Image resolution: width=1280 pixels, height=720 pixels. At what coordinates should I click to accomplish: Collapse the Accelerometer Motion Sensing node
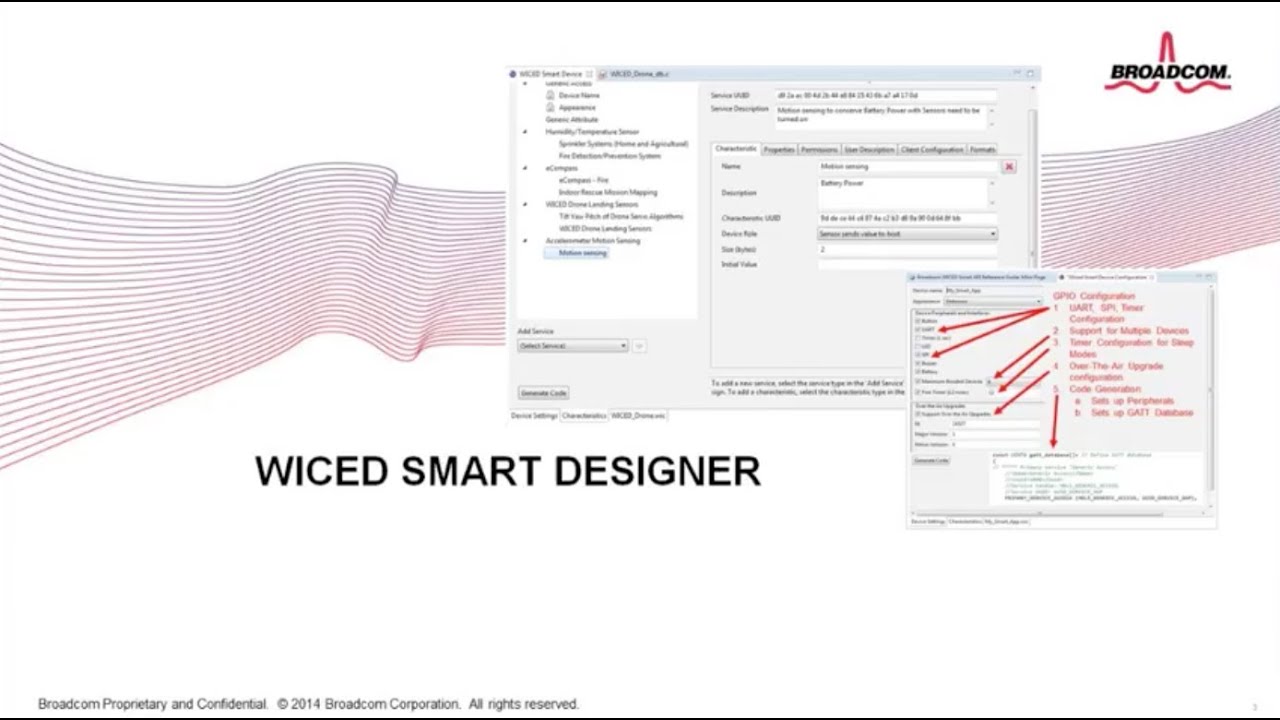pos(525,240)
